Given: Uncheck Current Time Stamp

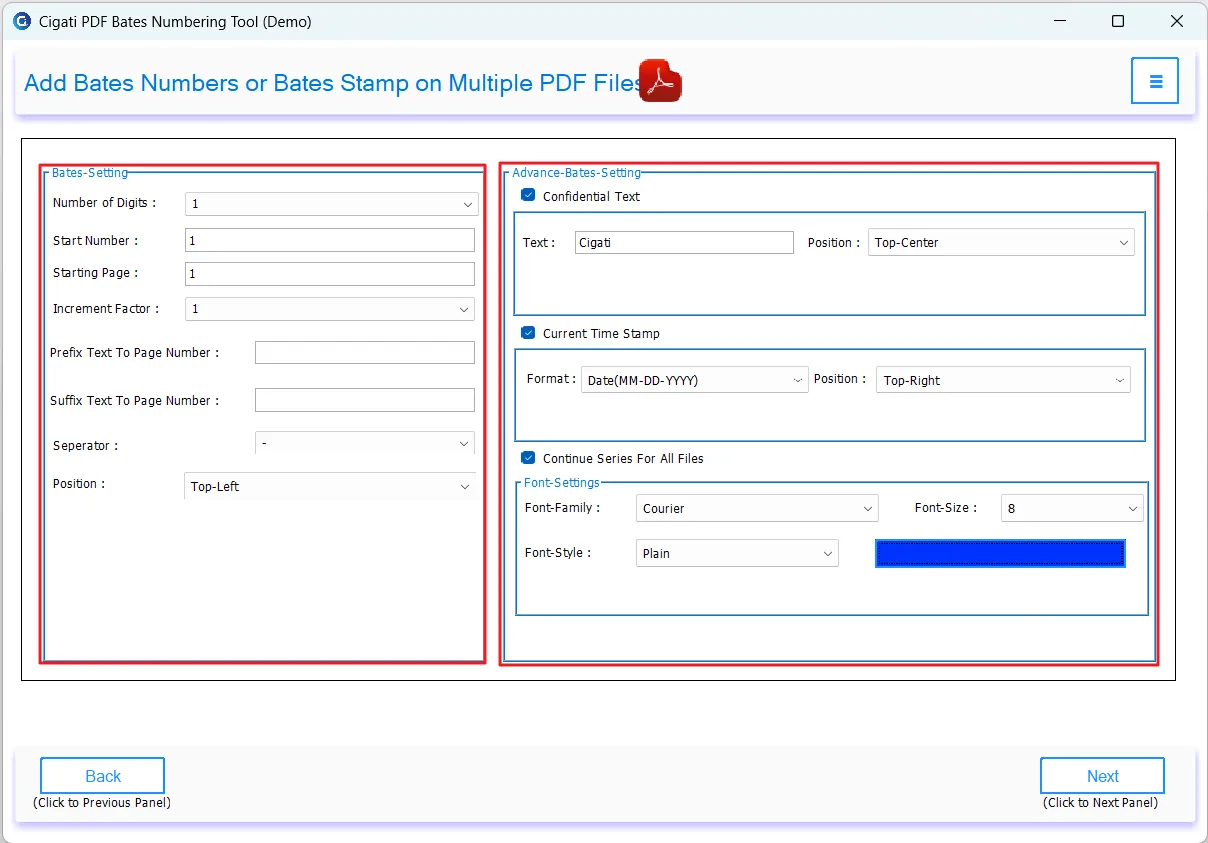Looking at the screenshot, I should tap(527, 333).
